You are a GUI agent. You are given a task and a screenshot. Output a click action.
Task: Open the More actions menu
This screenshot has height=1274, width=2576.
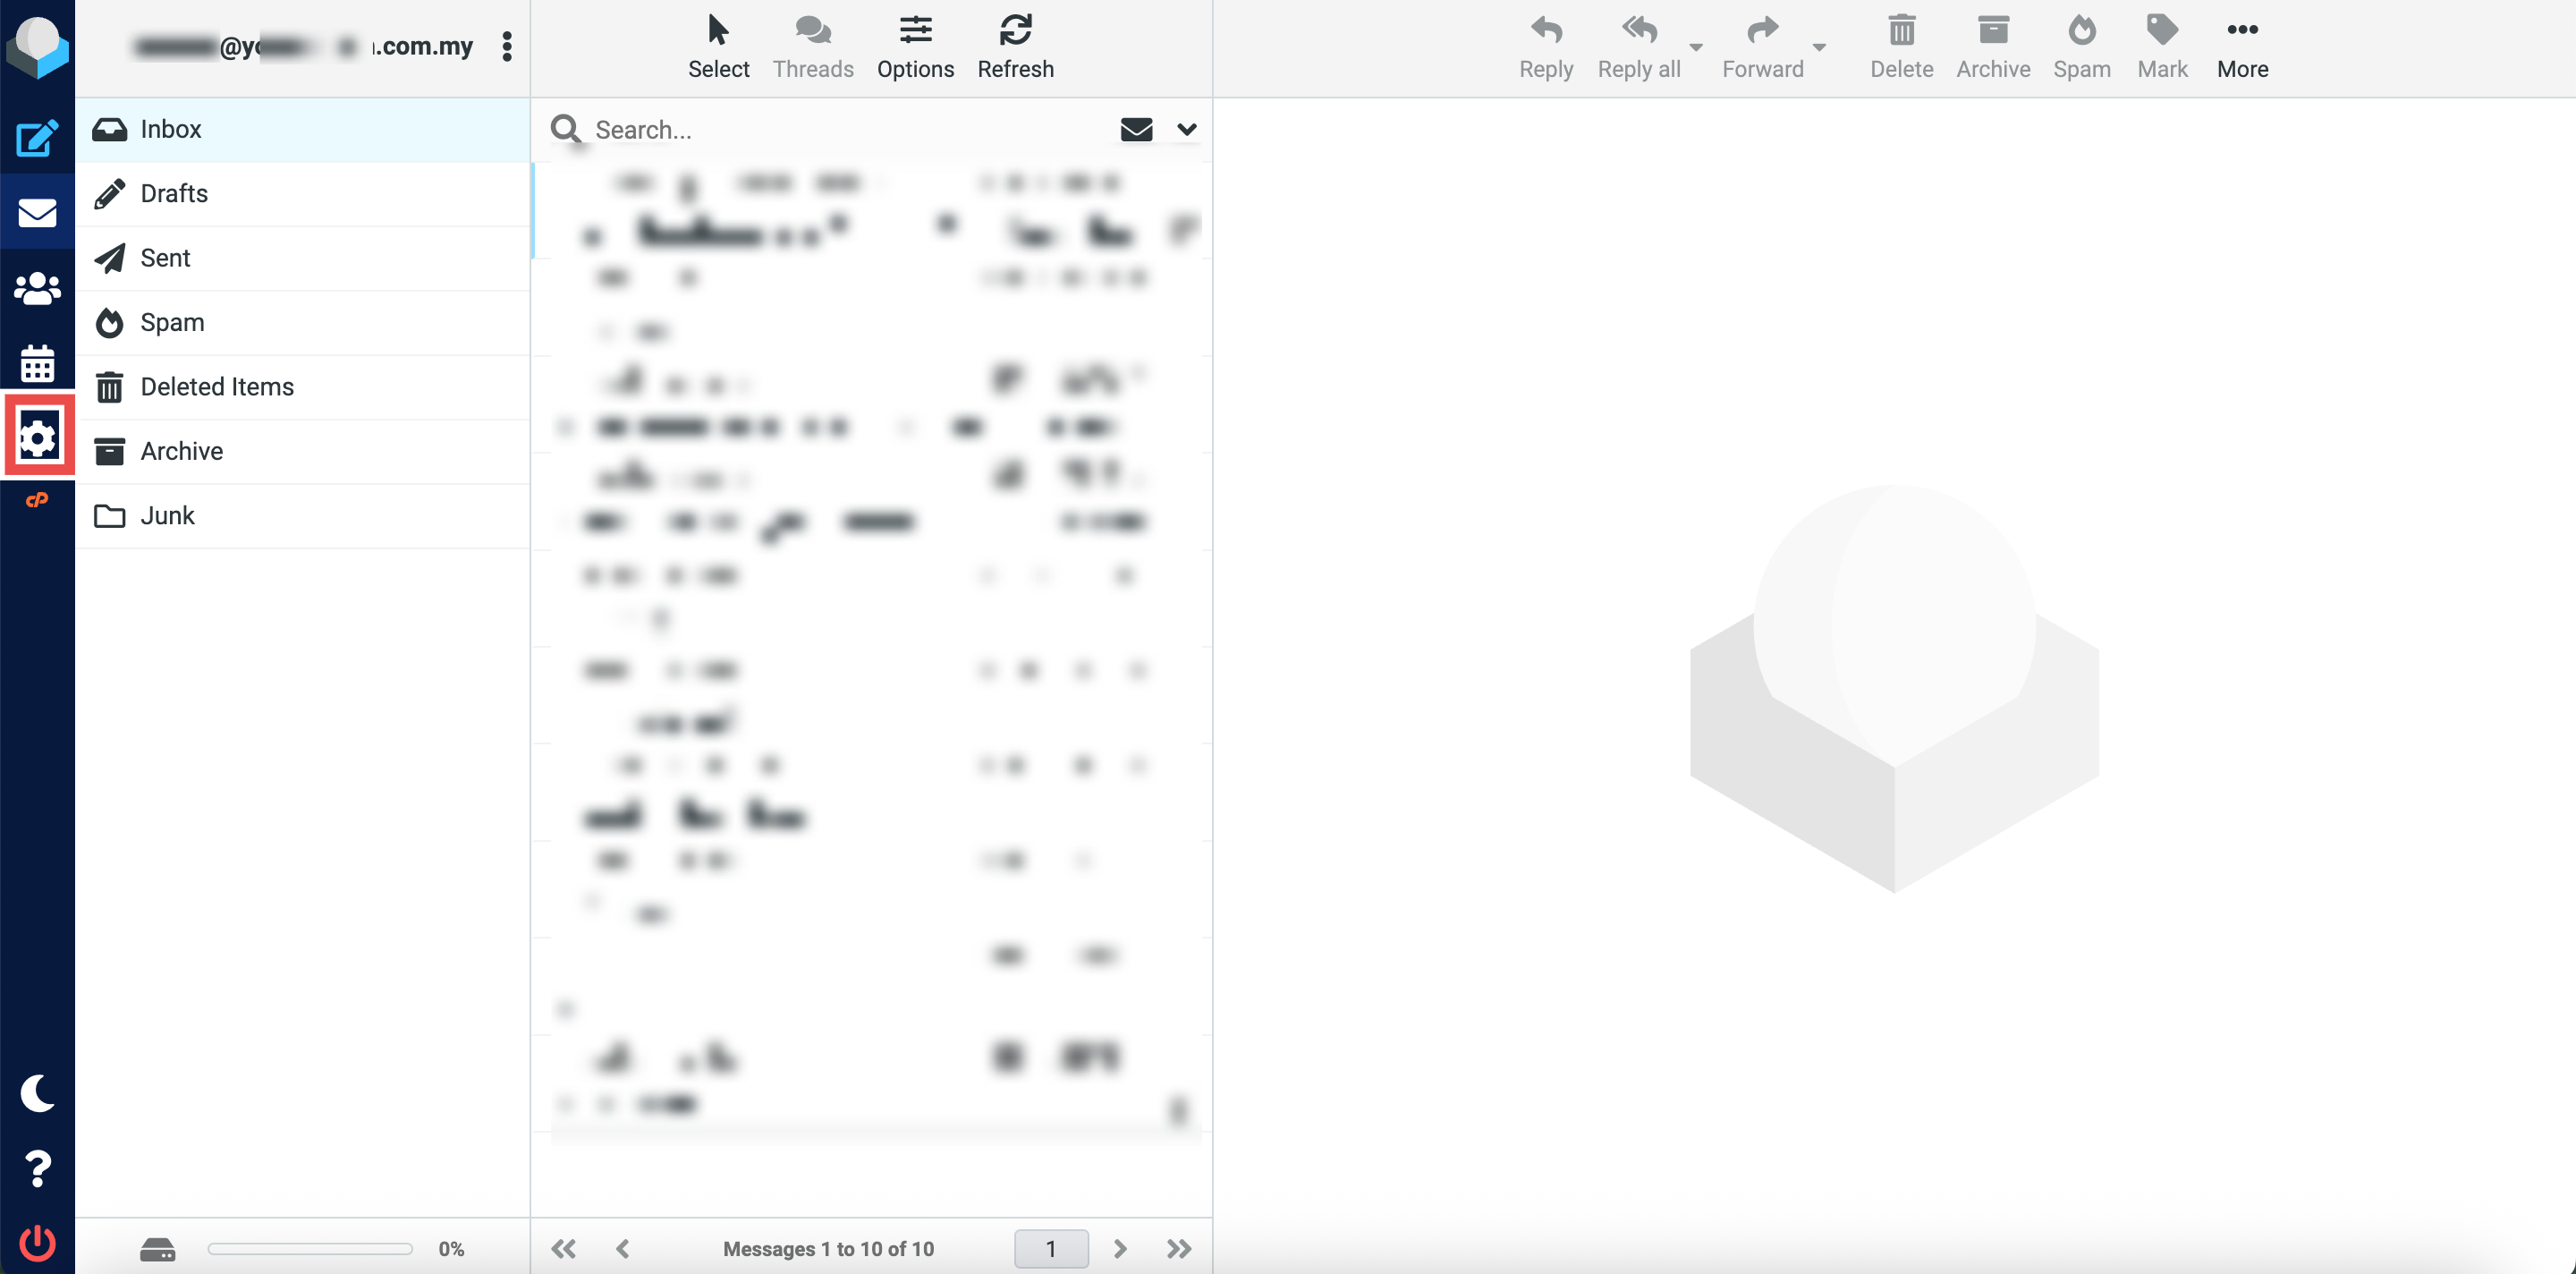(2241, 46)
